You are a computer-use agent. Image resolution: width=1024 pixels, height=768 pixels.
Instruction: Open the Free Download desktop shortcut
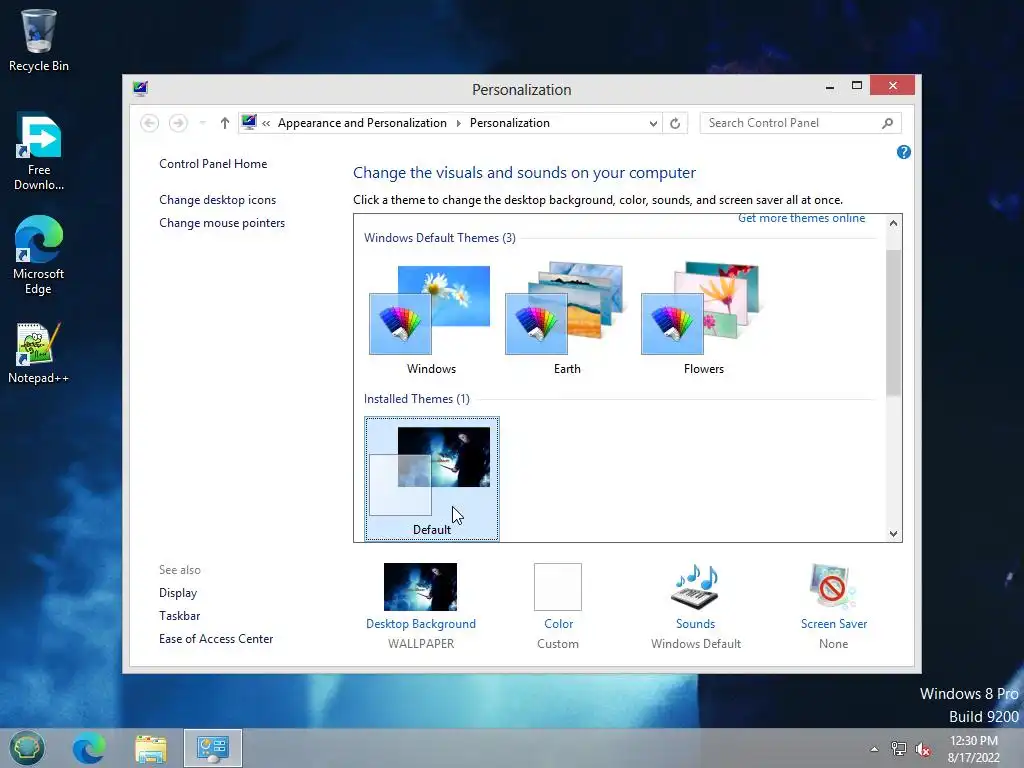pos(39,152)
